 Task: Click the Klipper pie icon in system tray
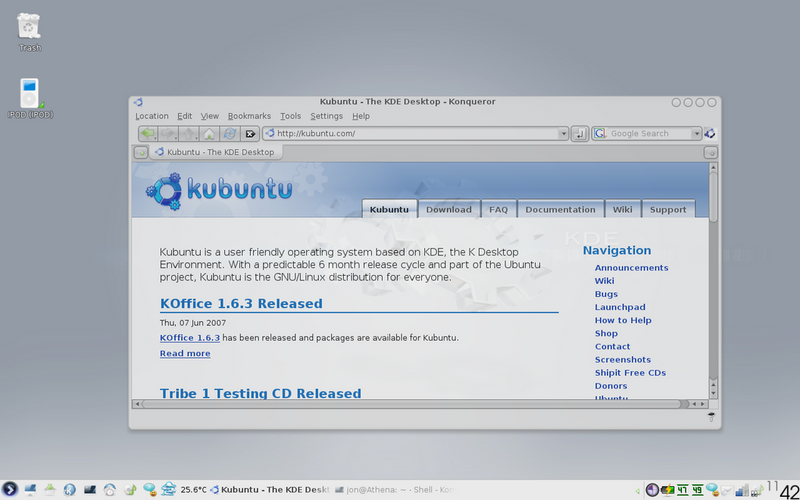click(652, 490)
